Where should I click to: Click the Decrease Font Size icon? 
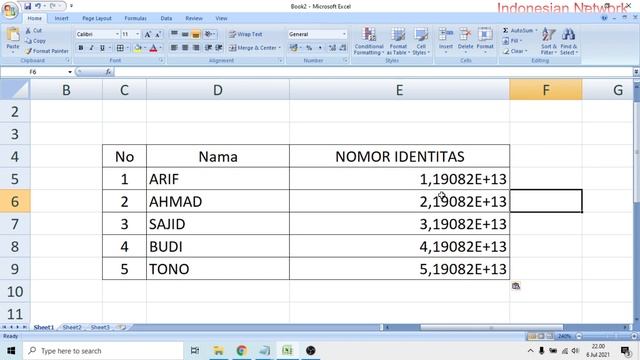(158, 34)
